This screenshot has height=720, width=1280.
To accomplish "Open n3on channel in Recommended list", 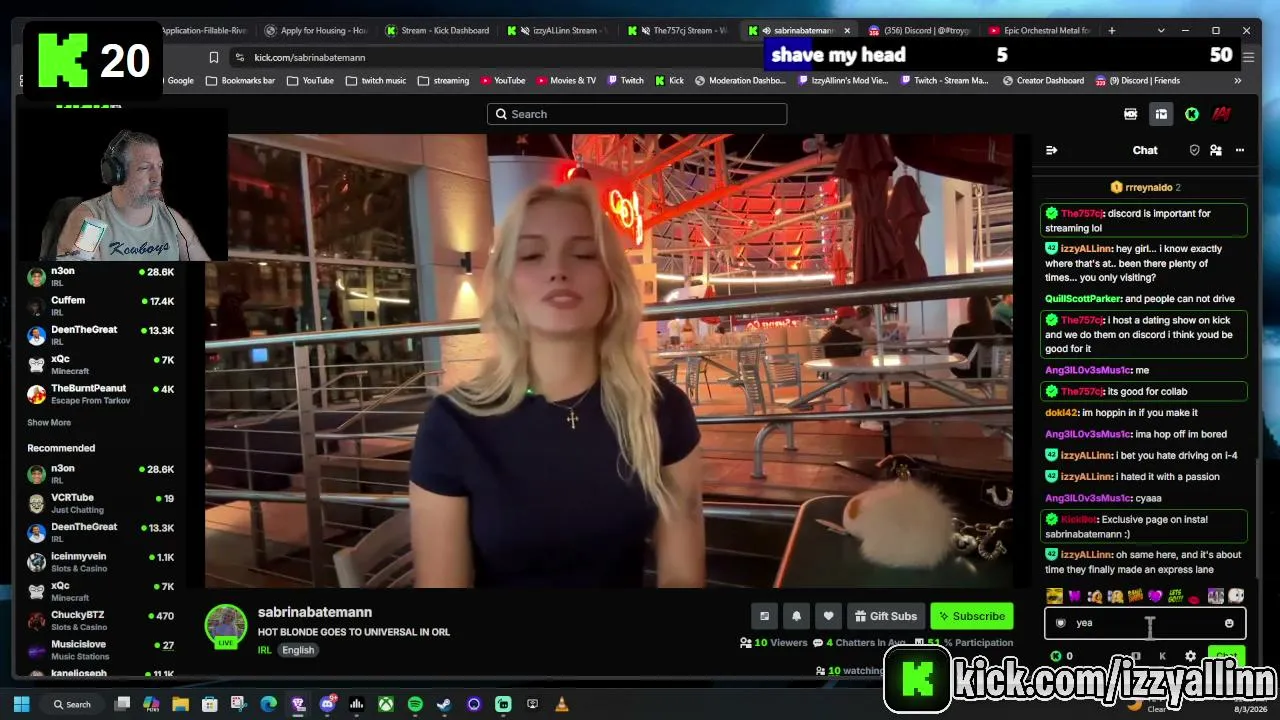I will 100,474.
